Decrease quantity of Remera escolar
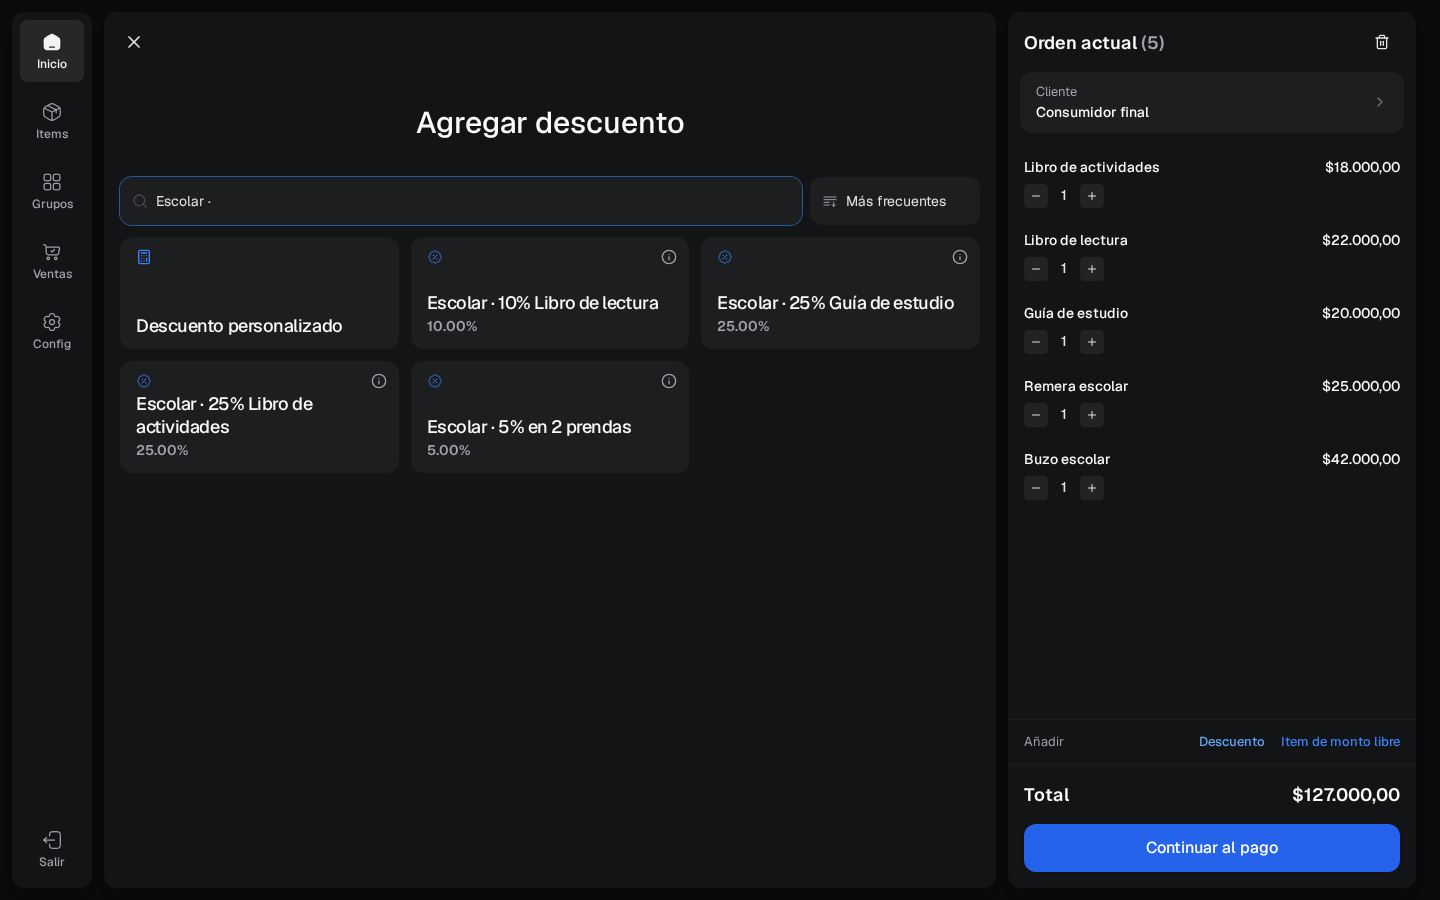Viewport: 1440px width, 900px height. click(x=1036, y=415)
